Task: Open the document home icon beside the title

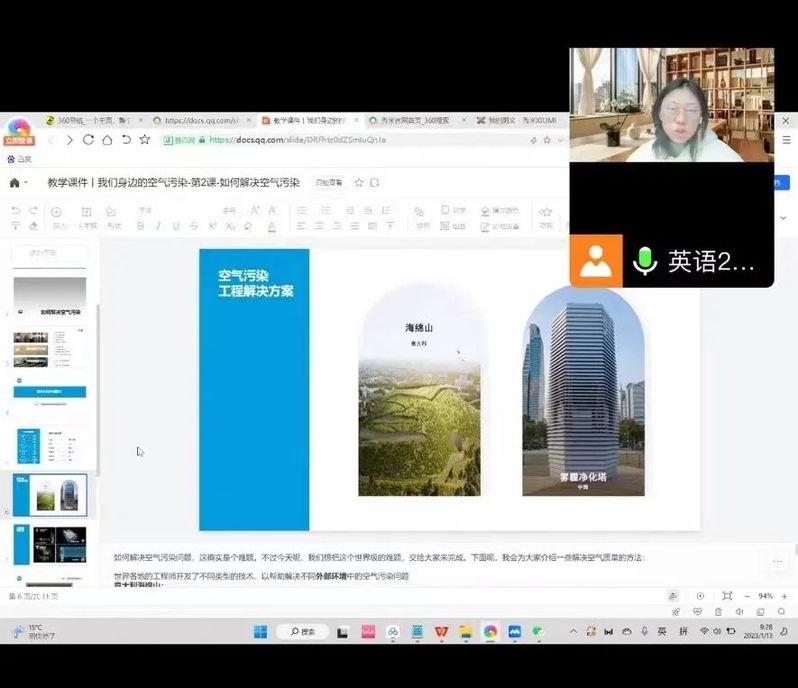Action: coord(14,183)
